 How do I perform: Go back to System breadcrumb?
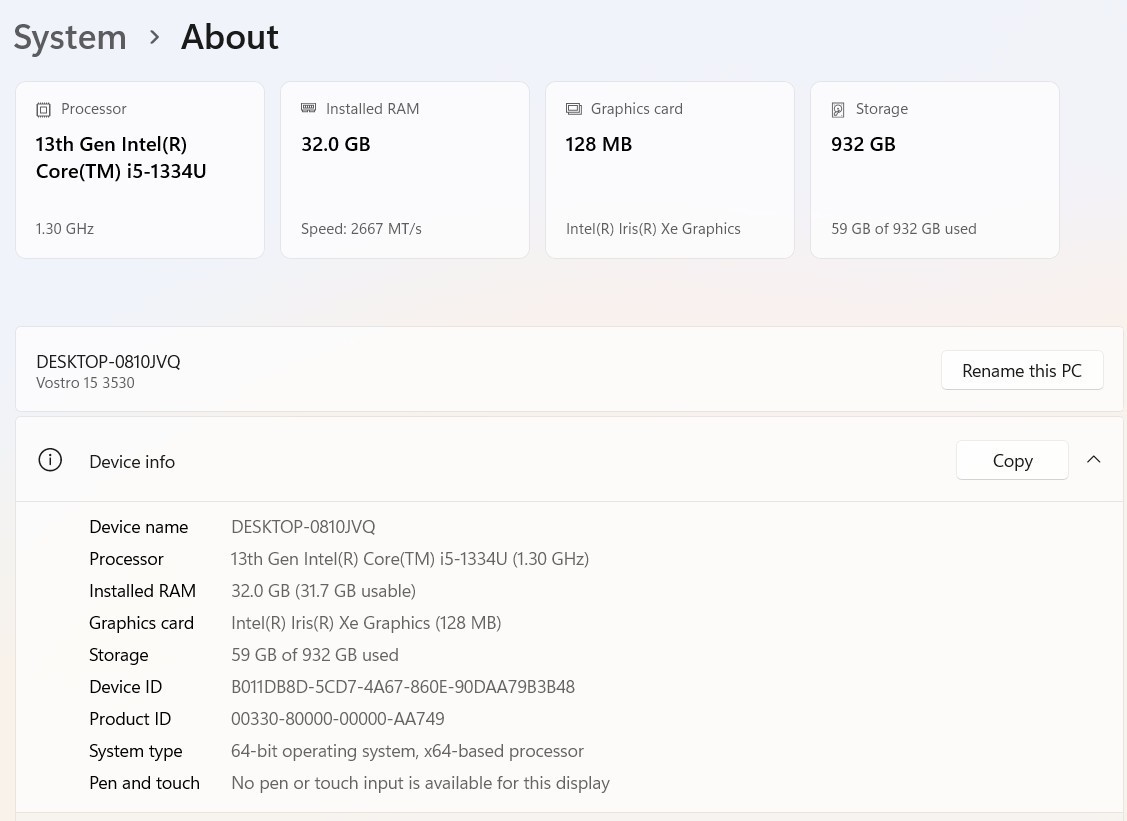(x=70, y=37)
